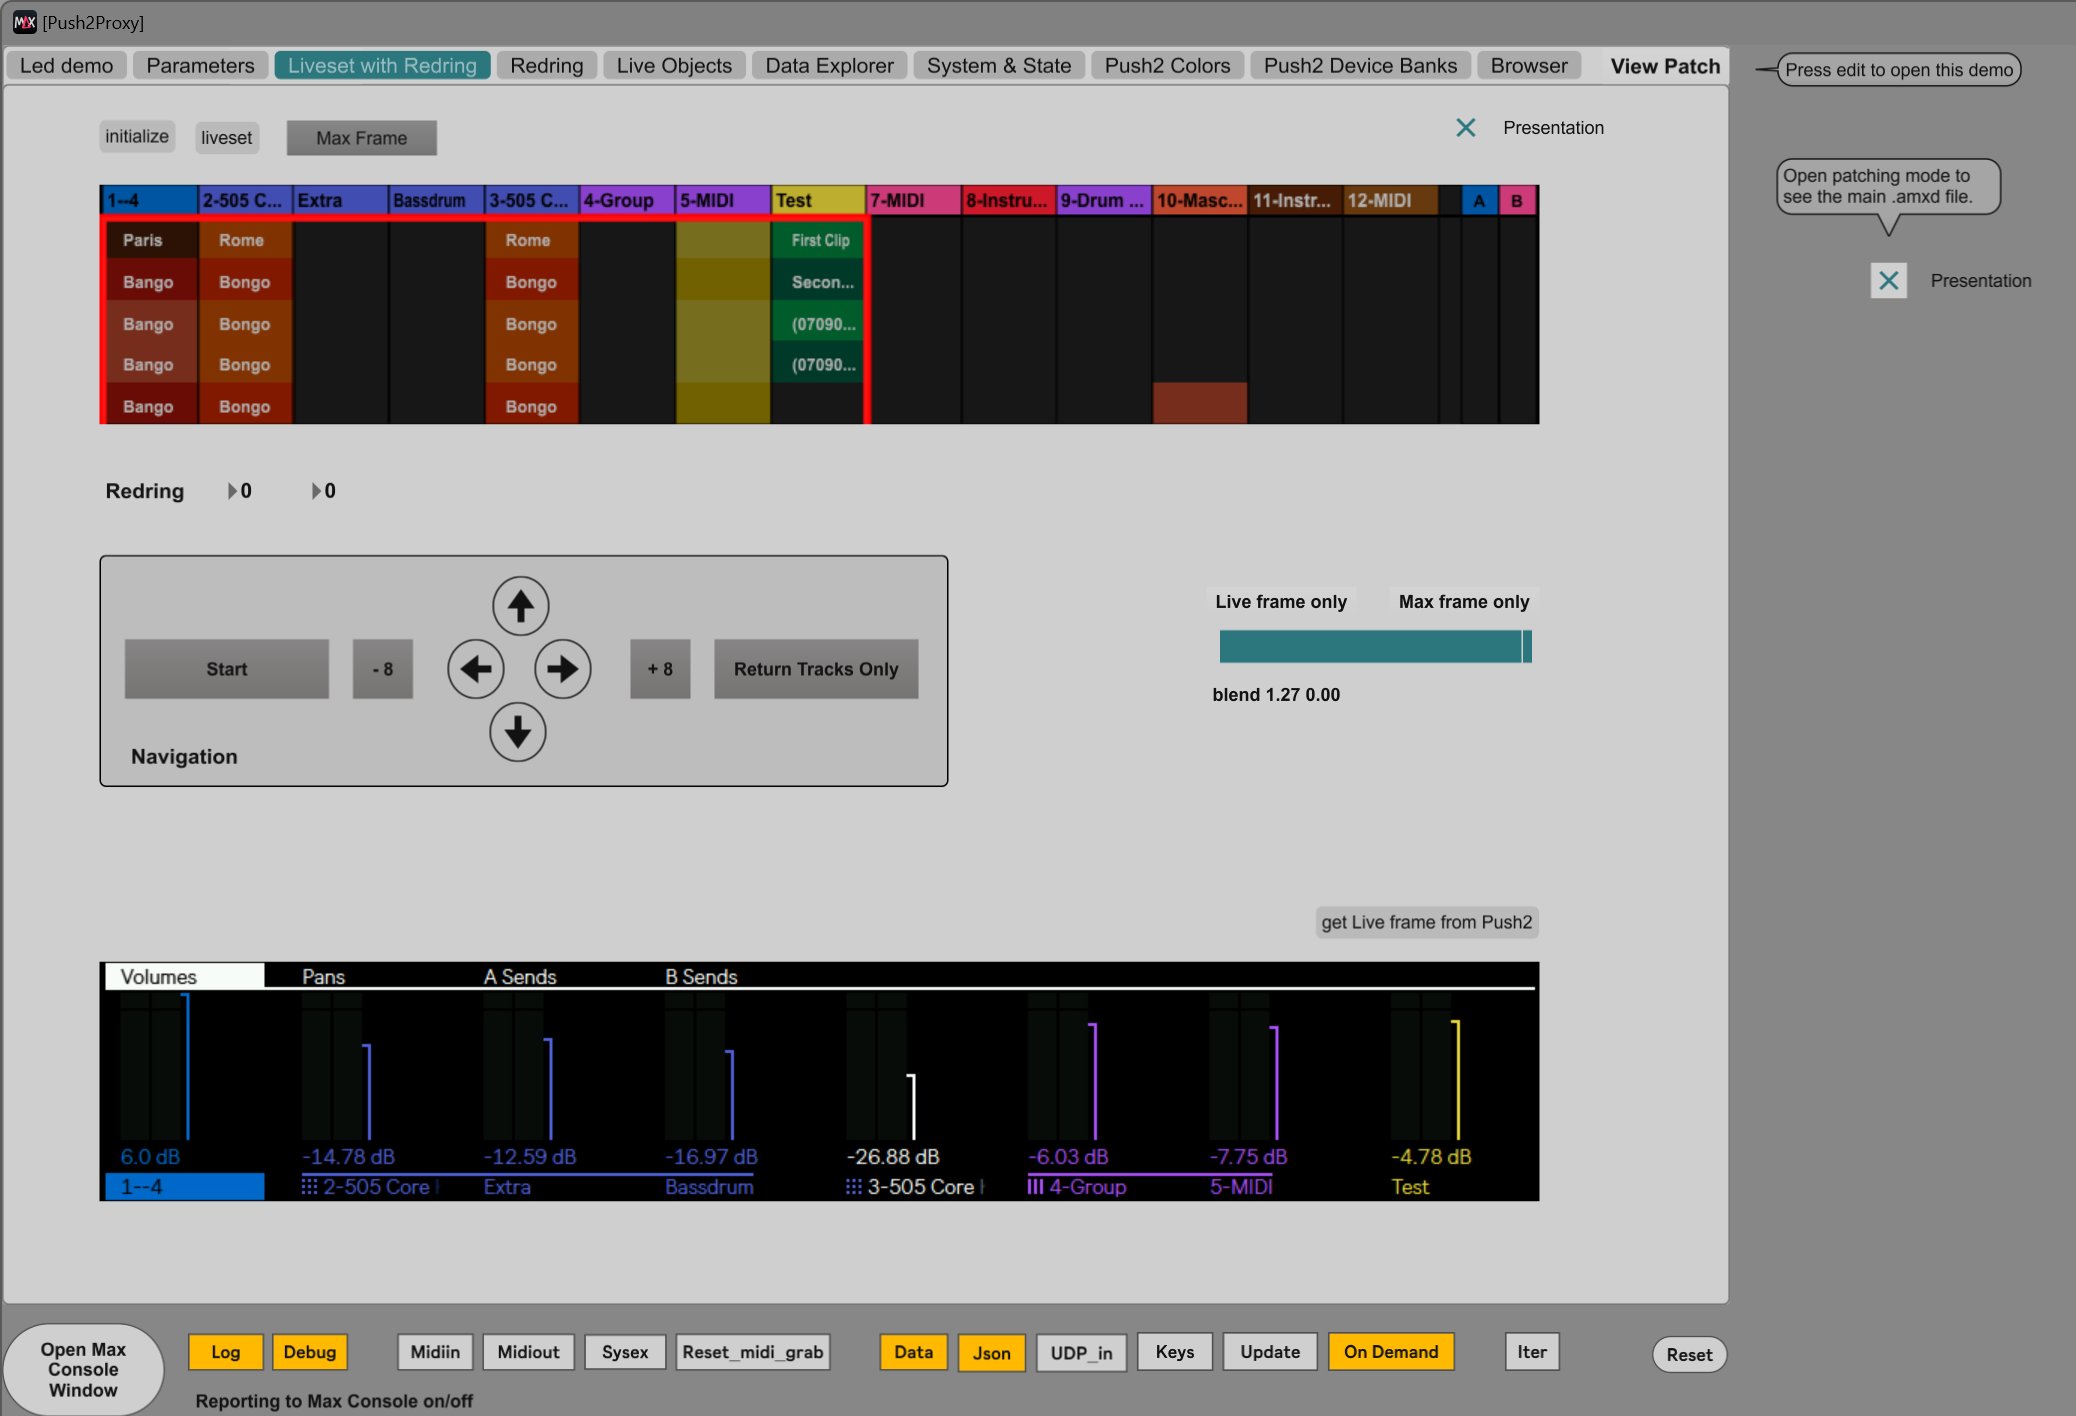Click the right arrow navigation button
This screenshot has height=1416, width=2076.
point(562,669)
